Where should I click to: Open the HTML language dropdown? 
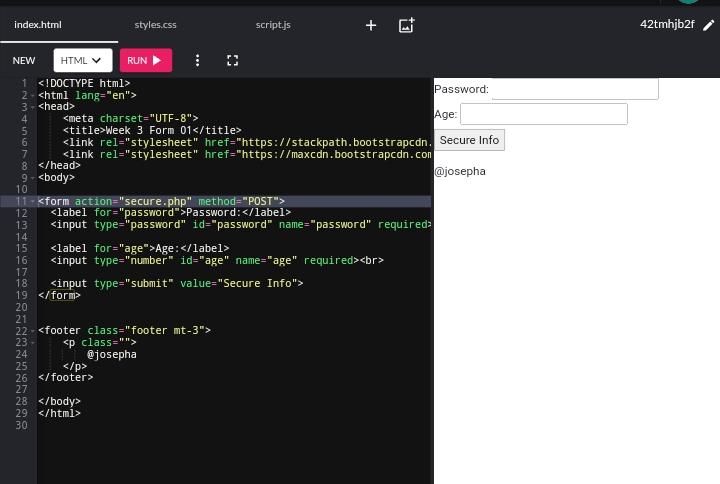83,60
